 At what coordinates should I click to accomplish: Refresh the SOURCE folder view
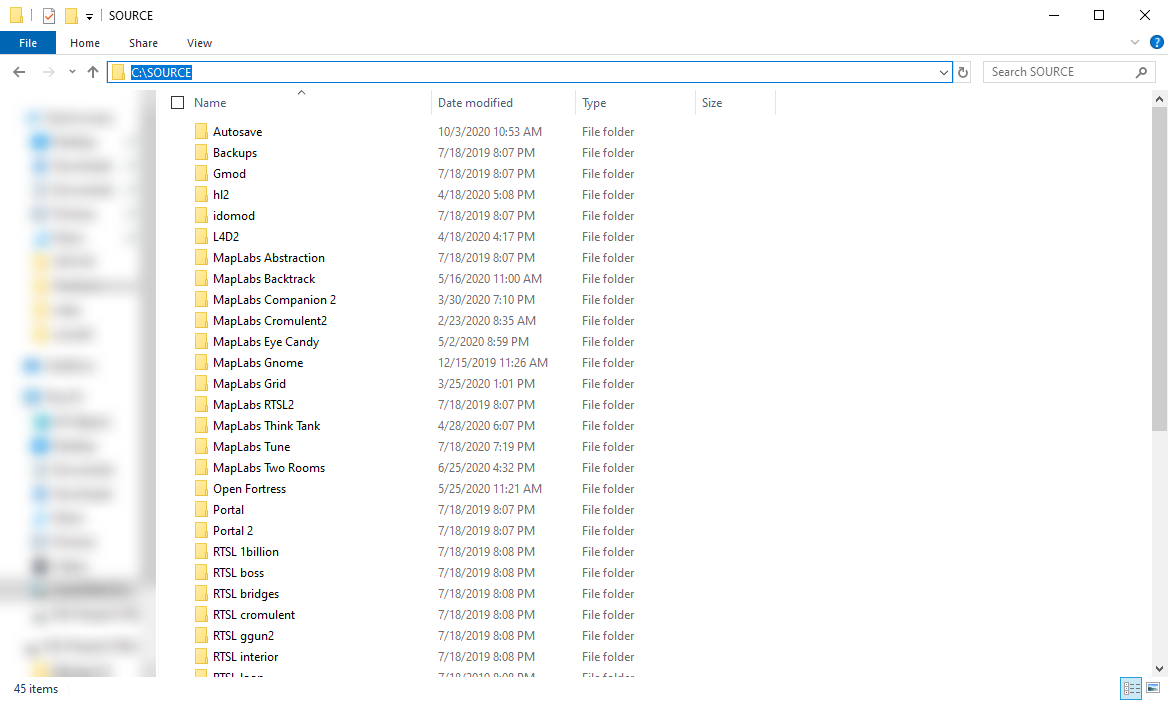tap(962, 72)
